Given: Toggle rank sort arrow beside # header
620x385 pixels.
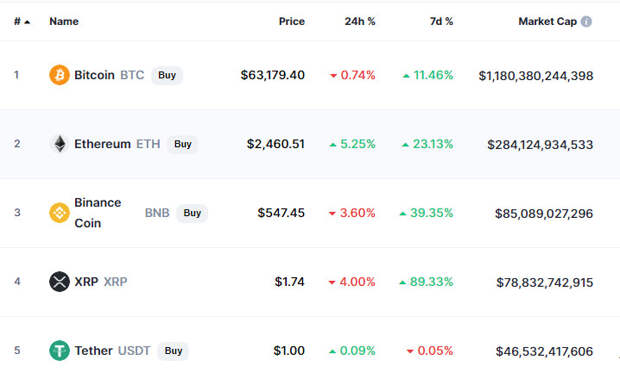Looking at the screenshot, I should pos(27,22).
